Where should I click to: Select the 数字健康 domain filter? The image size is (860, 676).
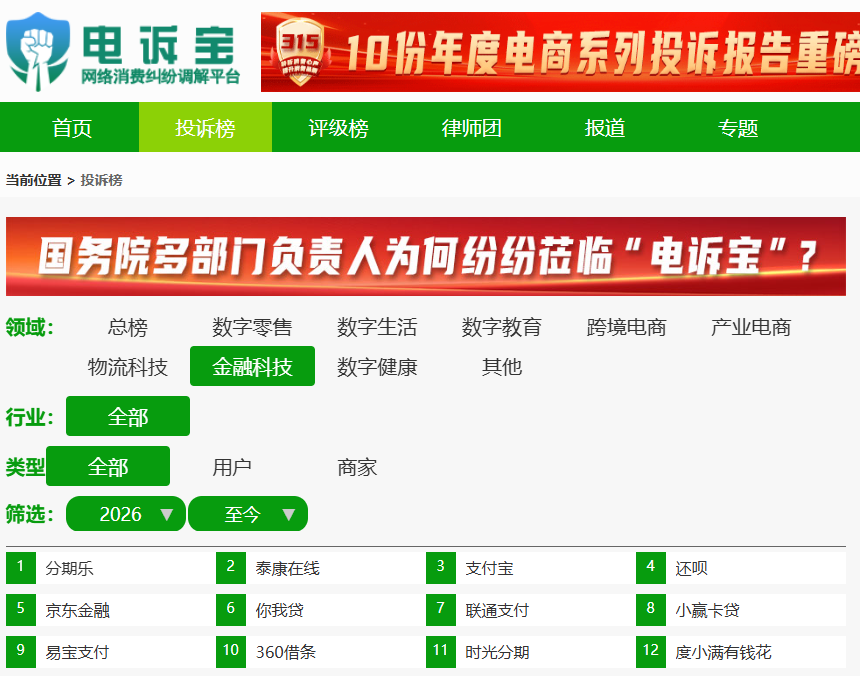(377, 367)
